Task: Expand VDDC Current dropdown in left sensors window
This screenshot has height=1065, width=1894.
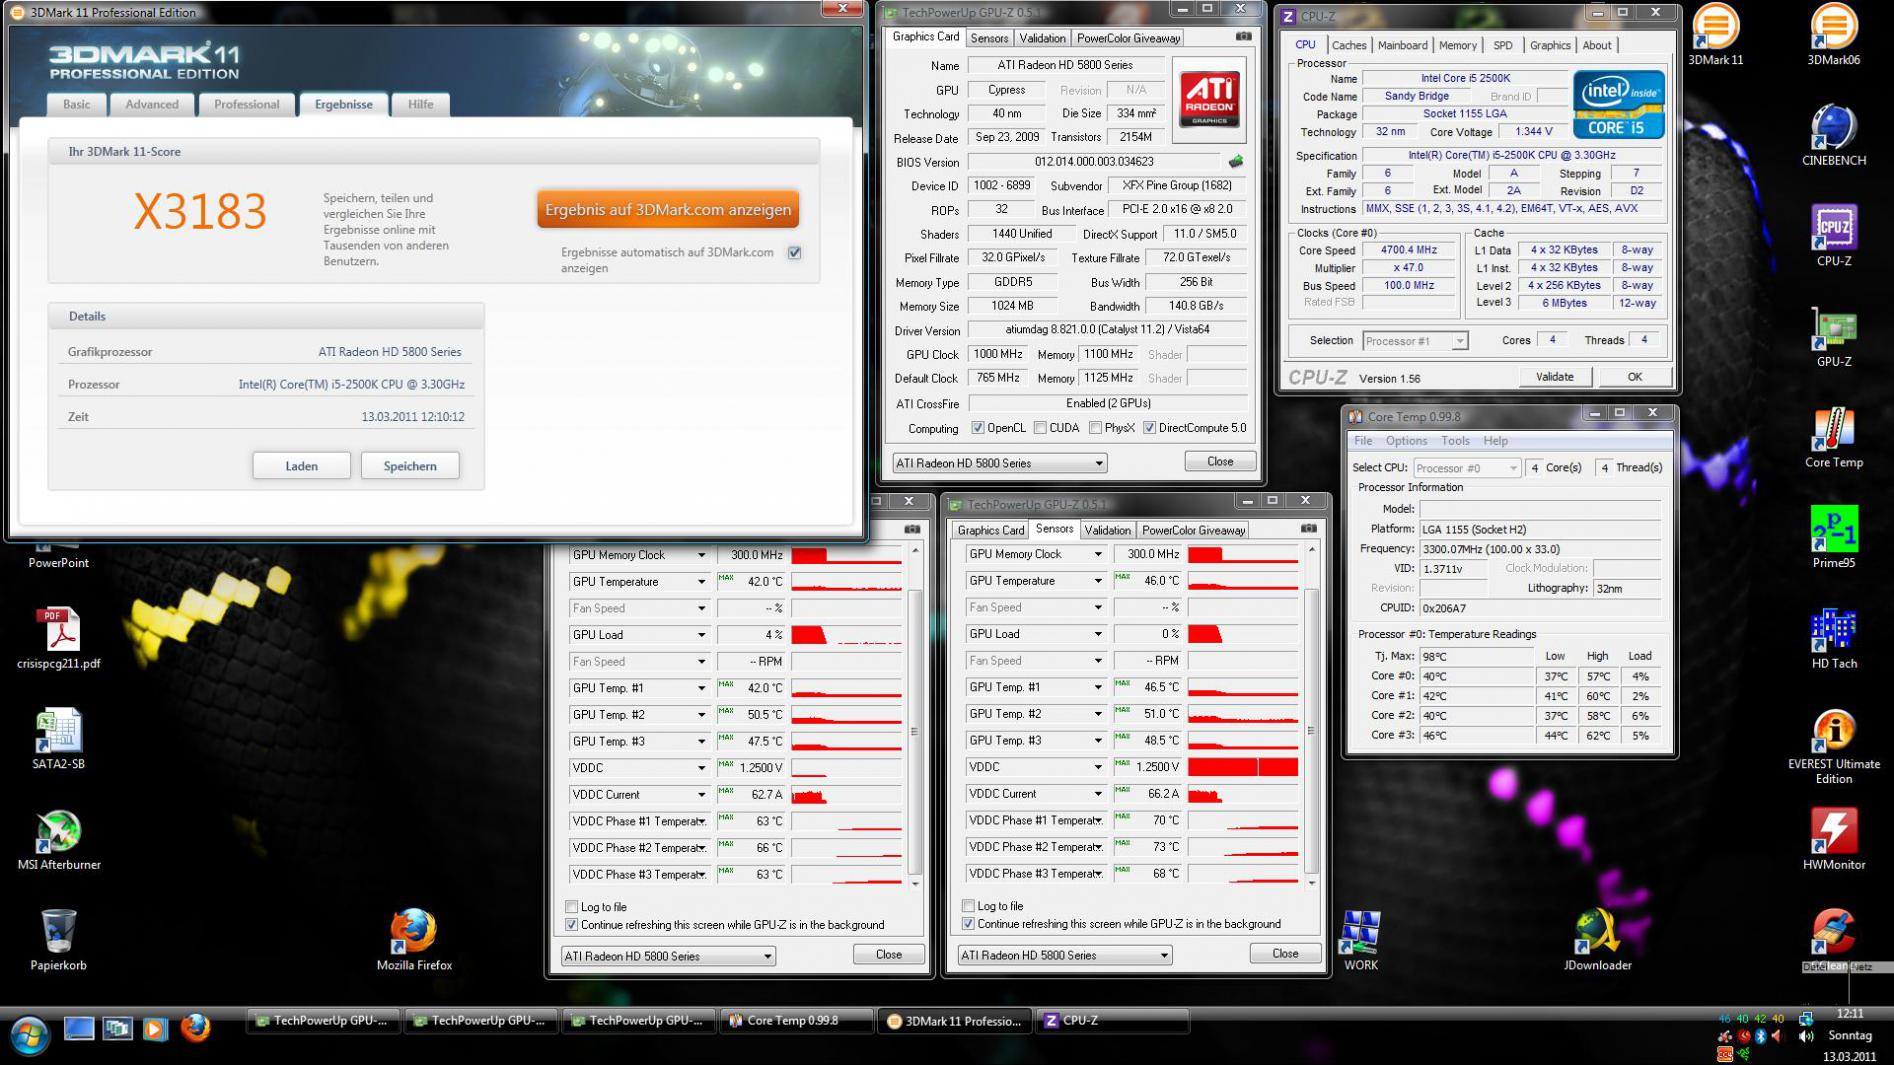Action: (x=701, y=795)
